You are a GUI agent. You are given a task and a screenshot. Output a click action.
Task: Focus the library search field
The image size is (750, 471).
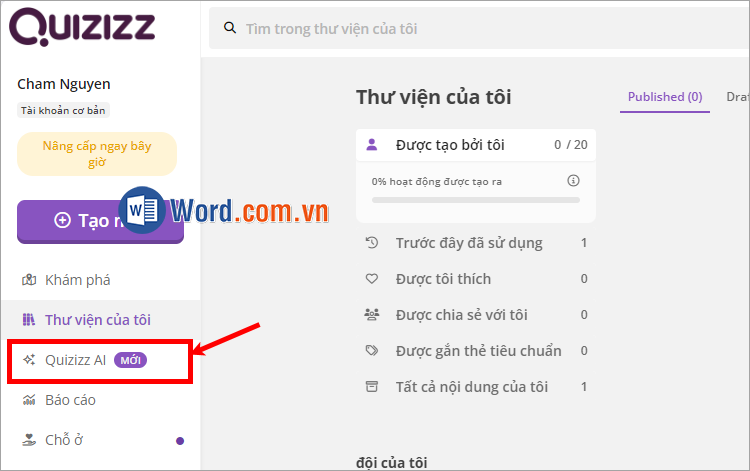coord(478,29)
